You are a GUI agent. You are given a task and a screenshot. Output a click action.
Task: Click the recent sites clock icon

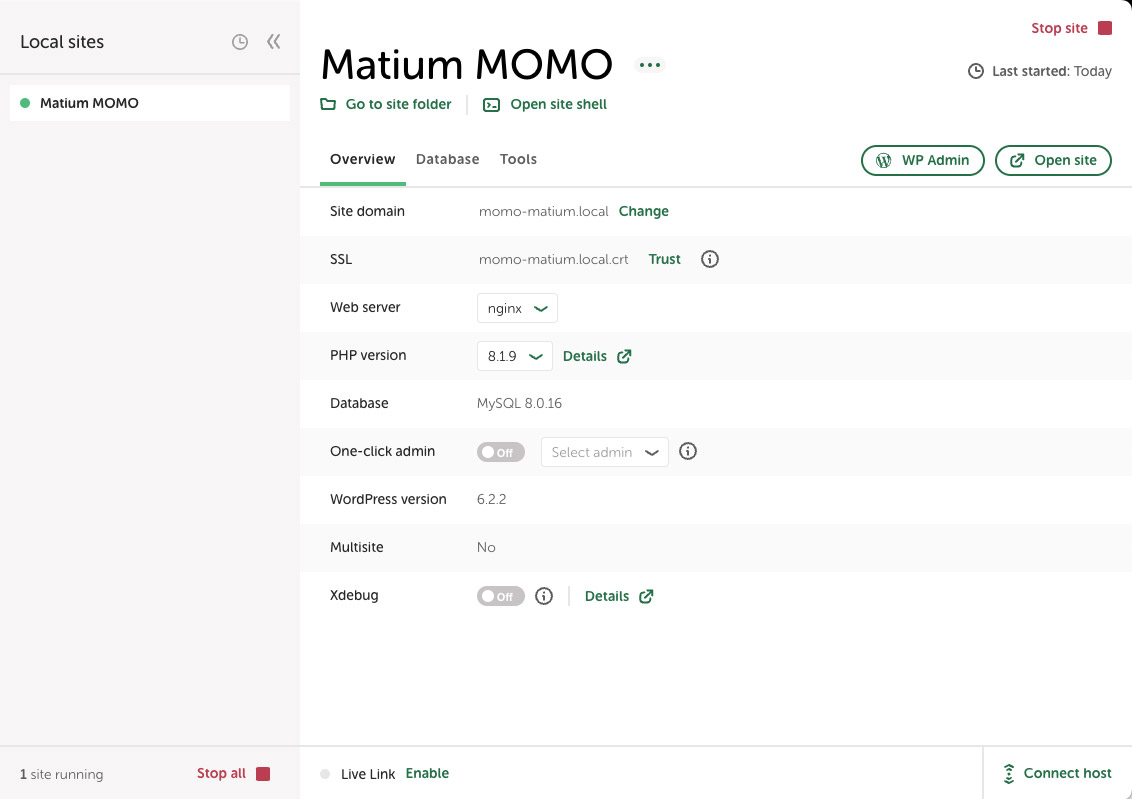240,42
